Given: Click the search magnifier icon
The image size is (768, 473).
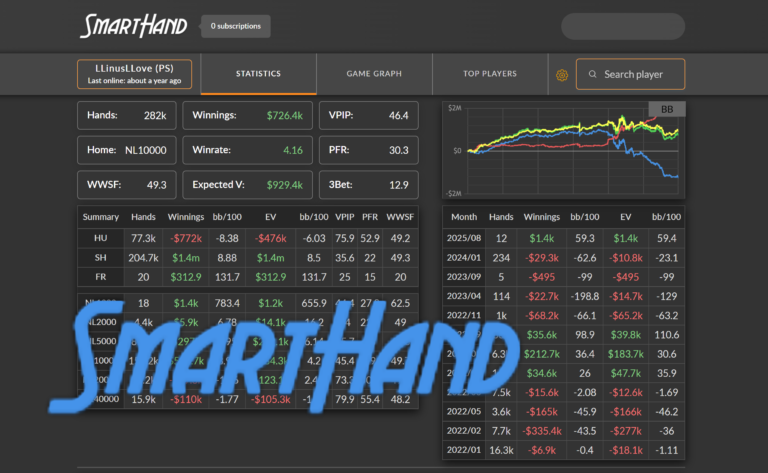Looking at the screenshot, I should (x=593, y=74).
